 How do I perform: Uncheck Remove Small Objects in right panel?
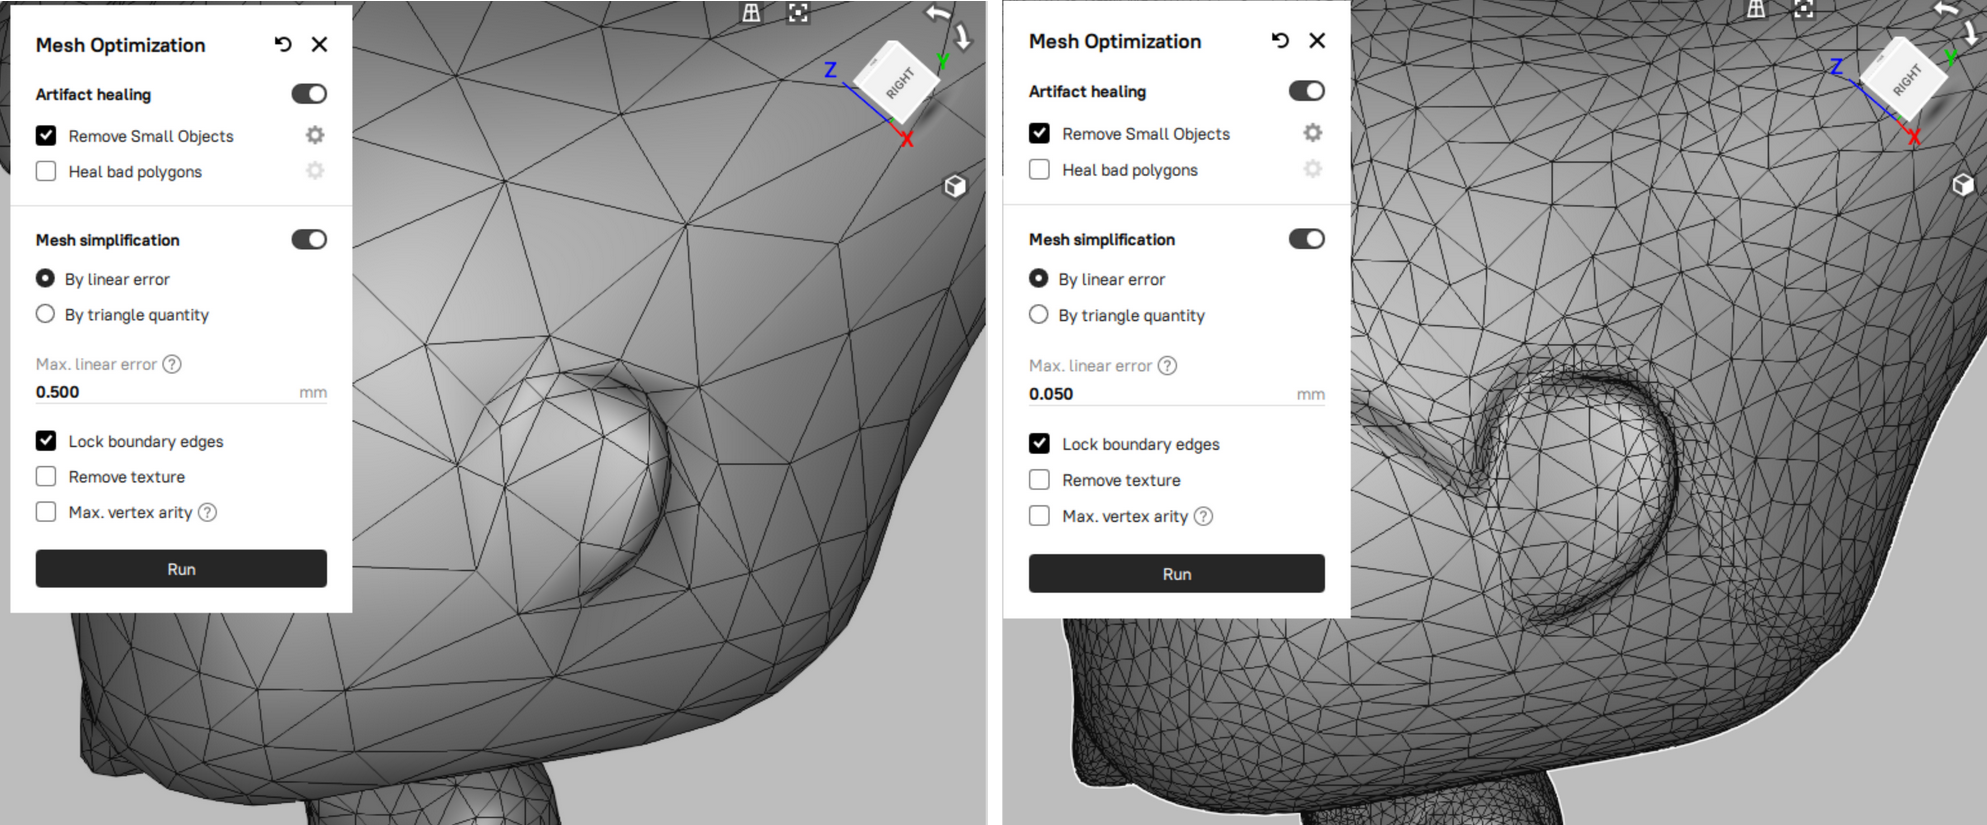1039,133
